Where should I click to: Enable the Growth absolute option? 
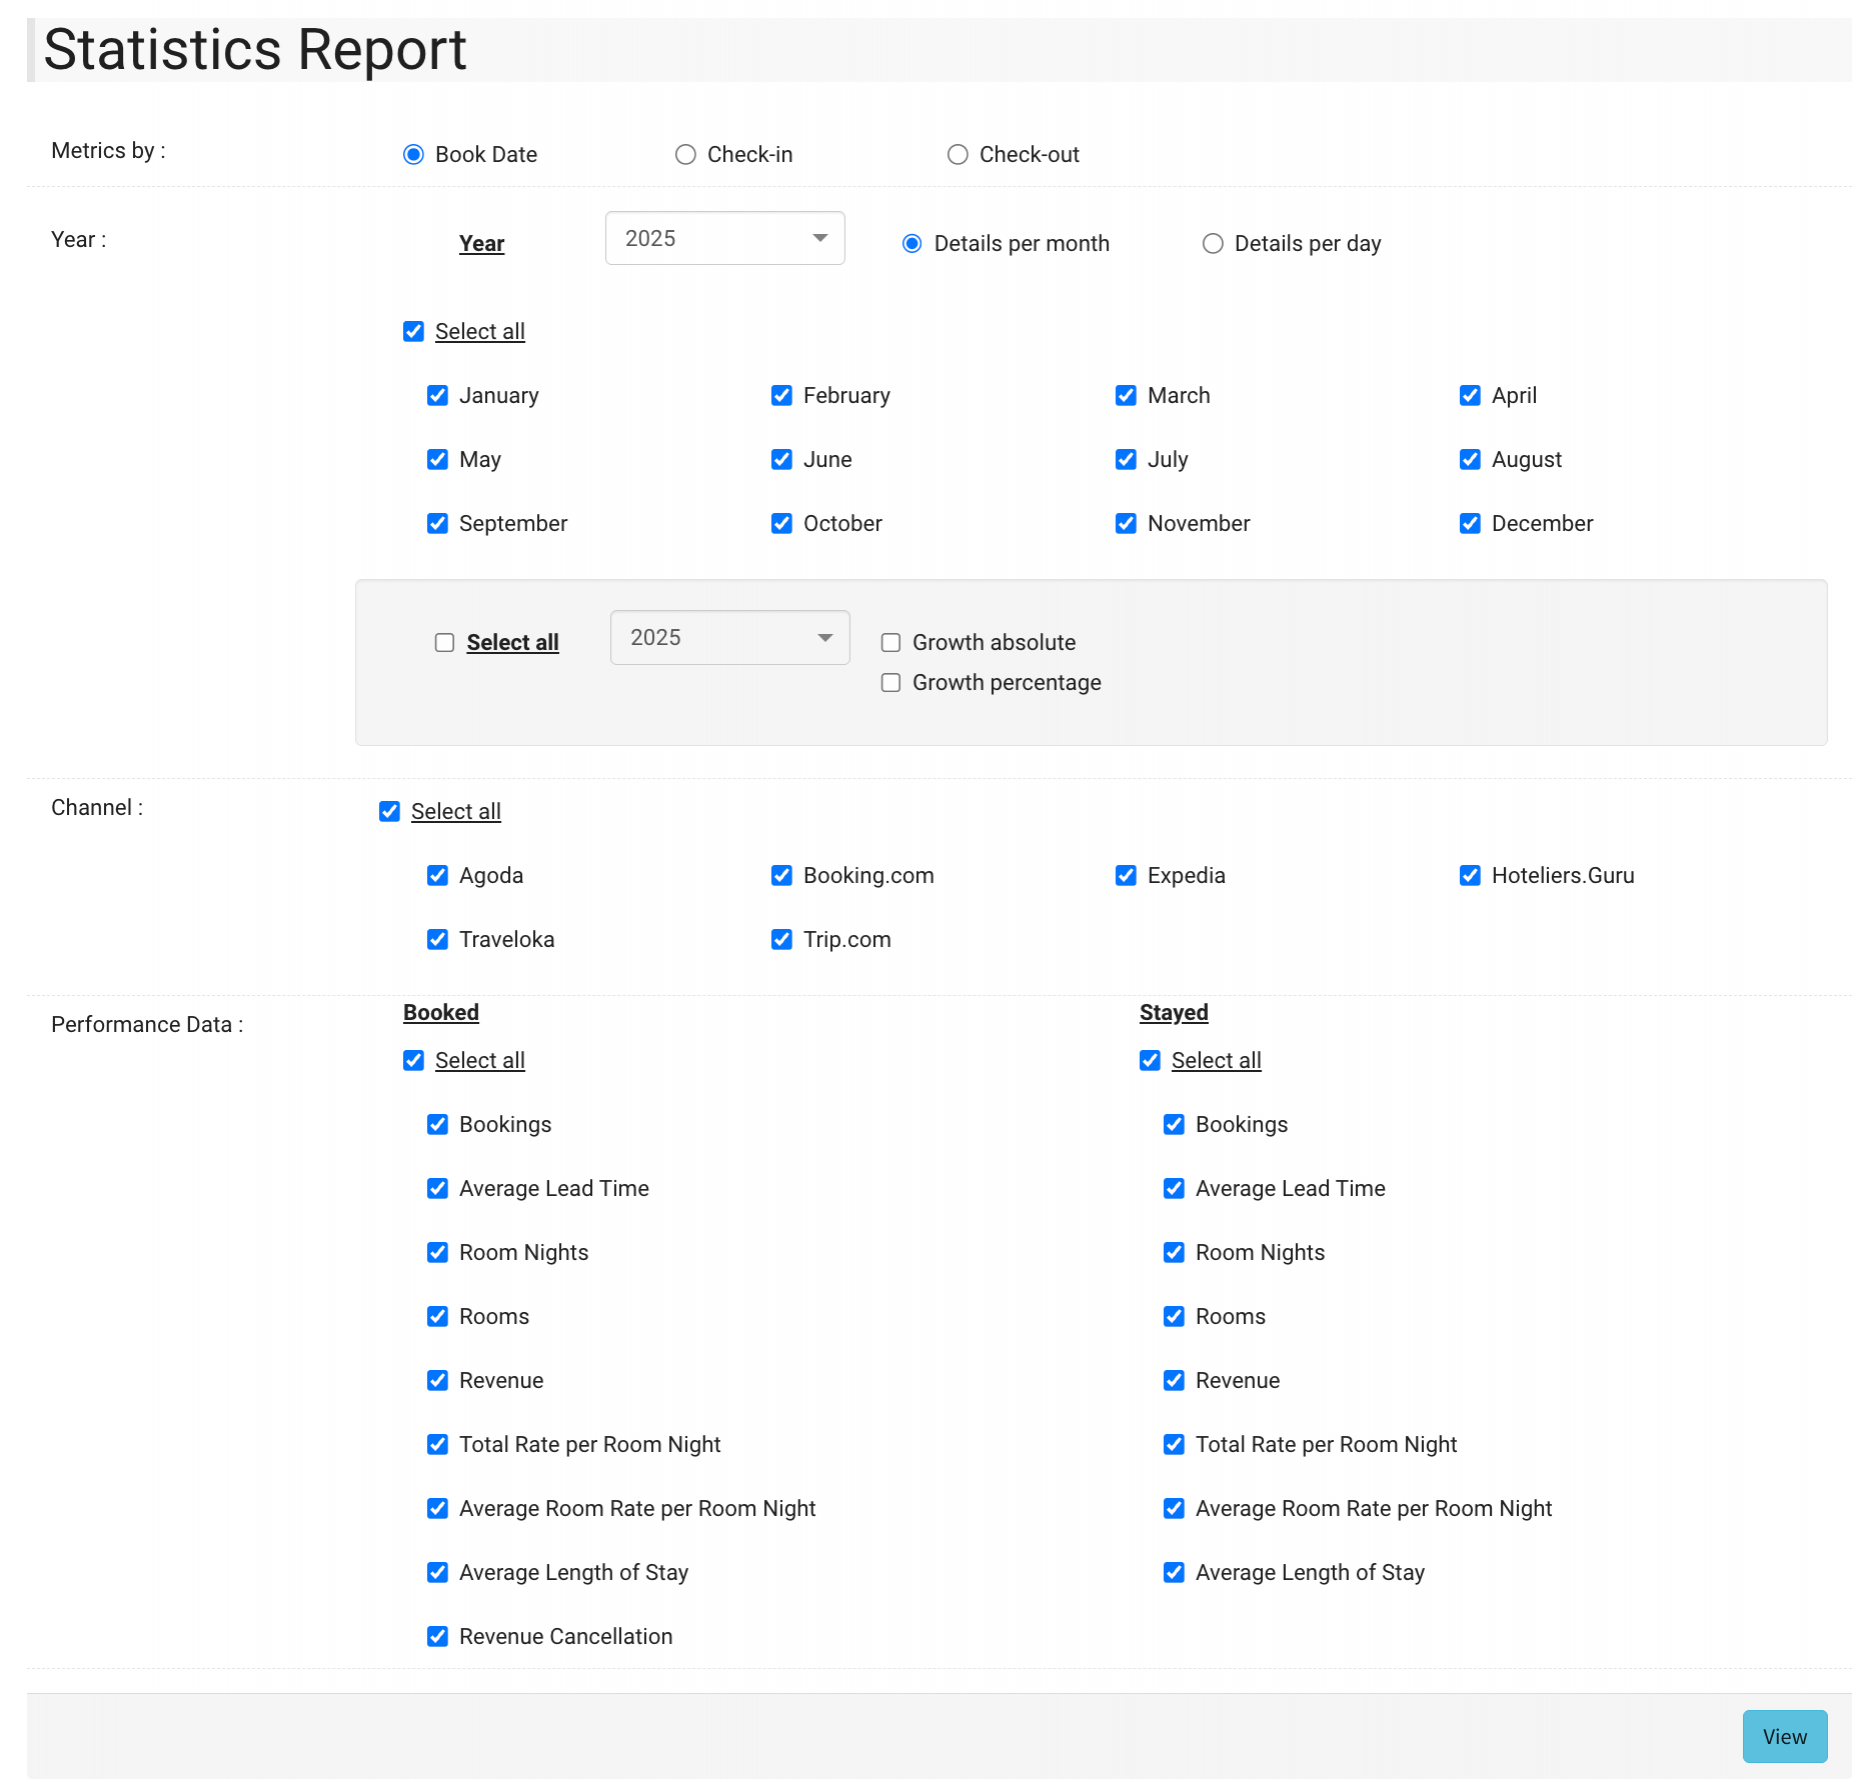click(890, 643)
